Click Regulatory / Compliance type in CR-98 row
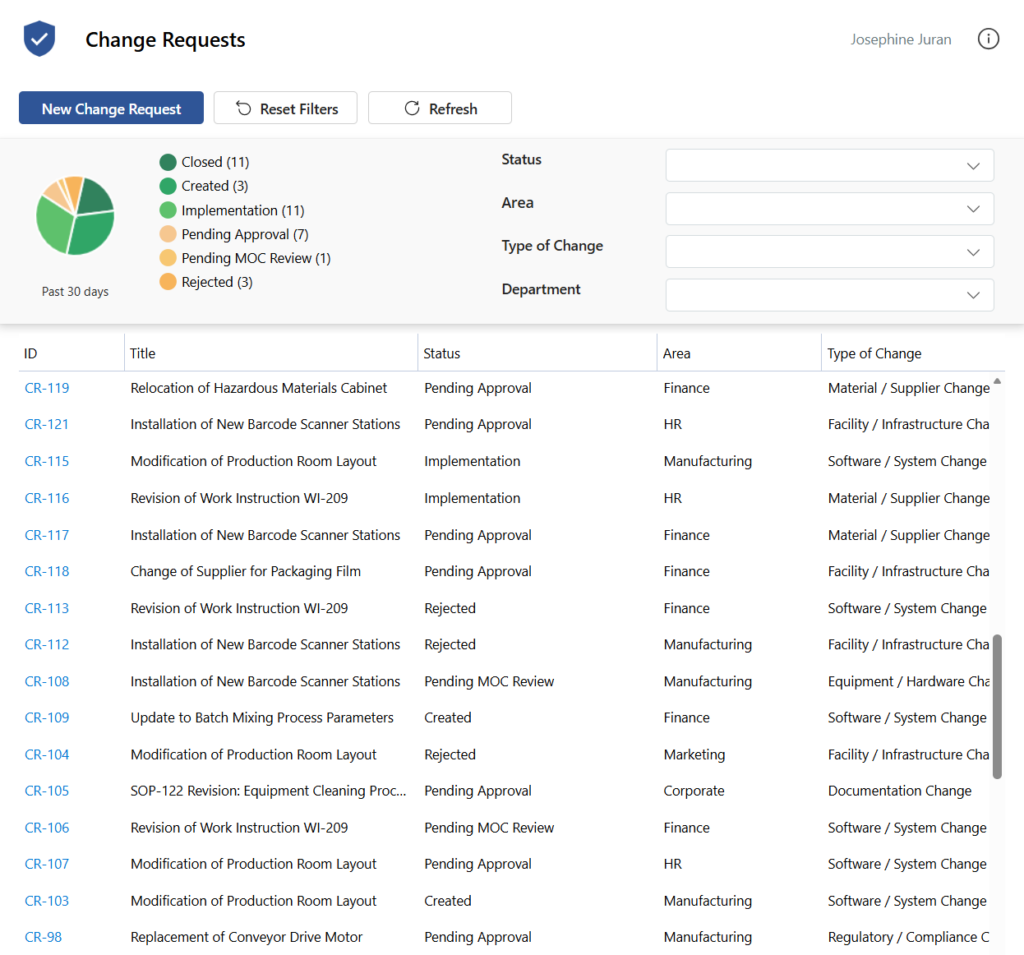This screenshot has height=955, width=1024. [x=908, y=937]
